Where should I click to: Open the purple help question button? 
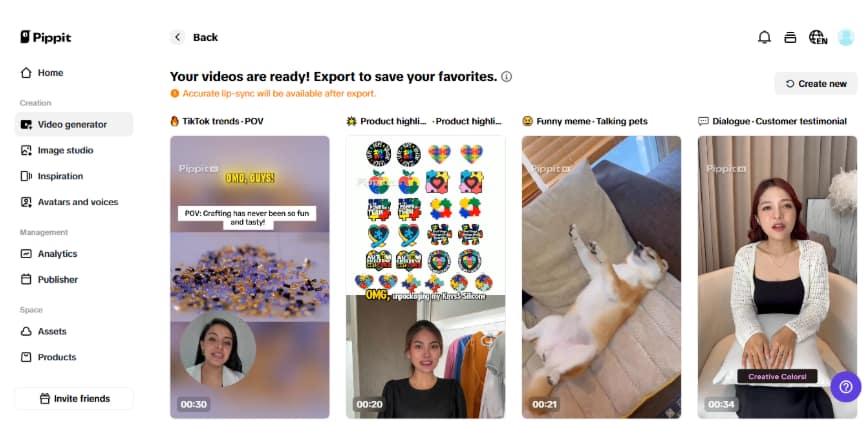click(846, 387)
